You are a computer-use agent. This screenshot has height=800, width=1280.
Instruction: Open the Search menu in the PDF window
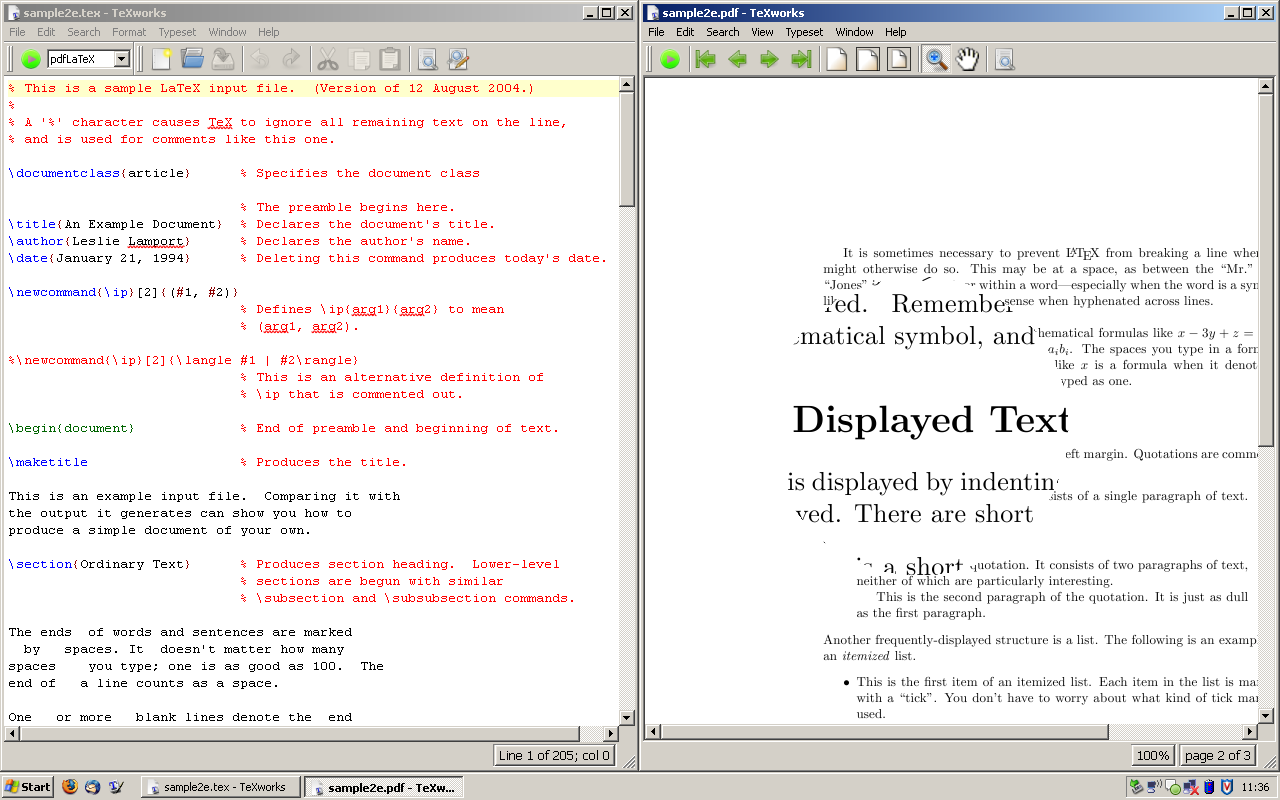pyautogui.click(x=723, y=32)
